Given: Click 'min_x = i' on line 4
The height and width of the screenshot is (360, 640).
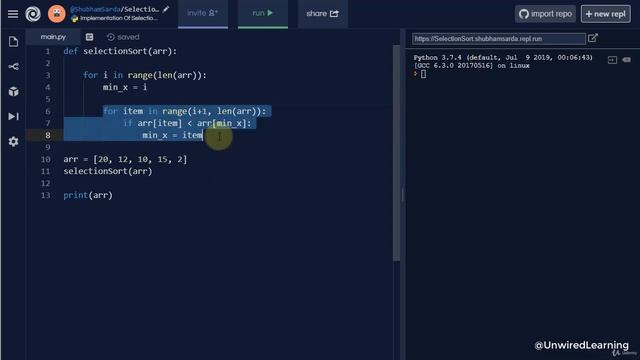Looking at the screenshot, I should pos(125,87).
